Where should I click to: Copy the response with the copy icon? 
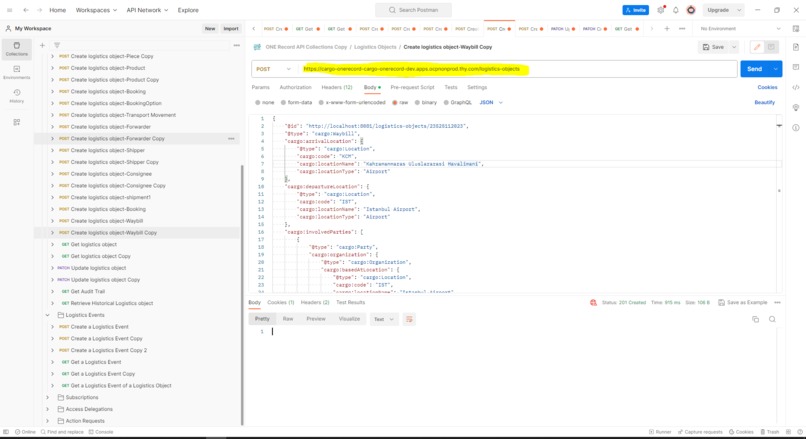point(756,319)
